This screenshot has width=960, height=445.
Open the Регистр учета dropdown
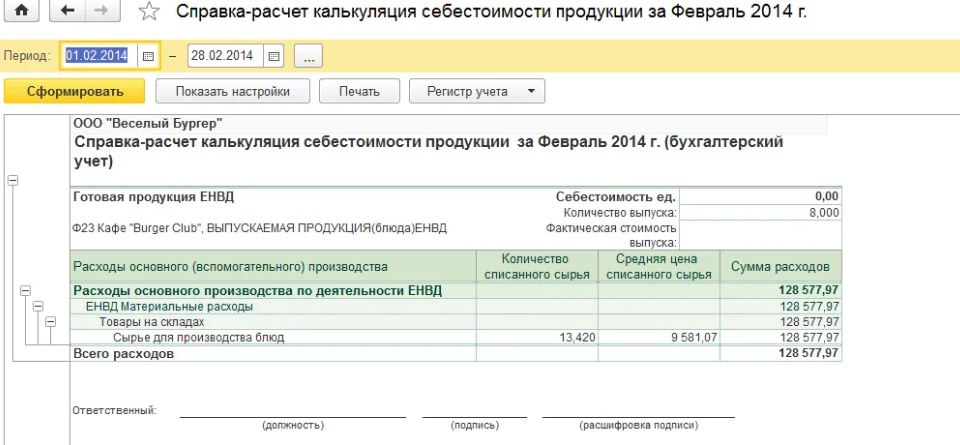point(477,91)
